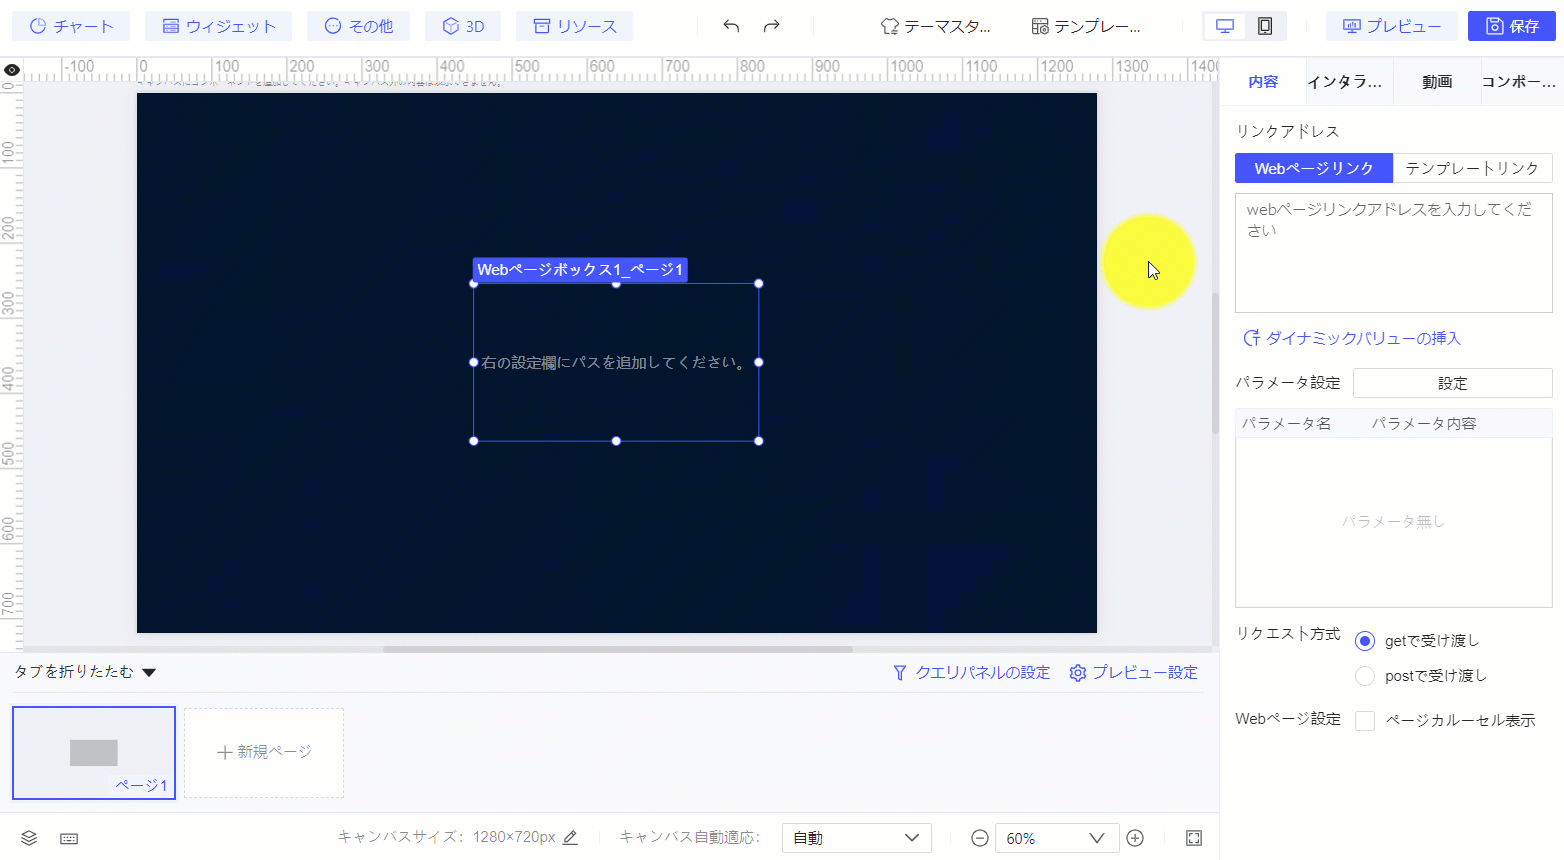Enable ページカルーセル表示 checkbox

(1365, 721)
